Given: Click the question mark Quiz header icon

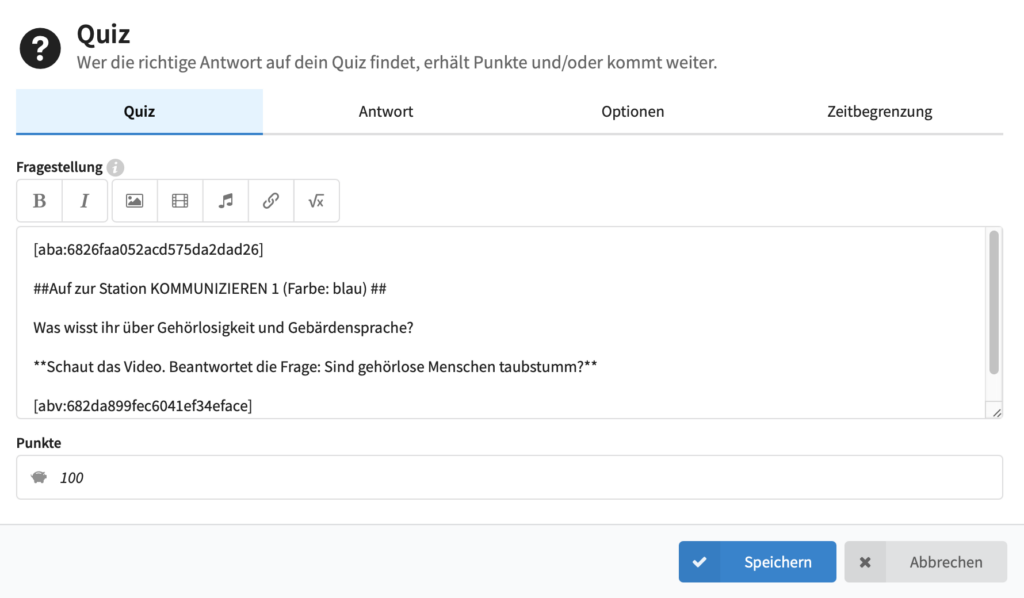Looking at the screenshot, I should click(40, 48).
